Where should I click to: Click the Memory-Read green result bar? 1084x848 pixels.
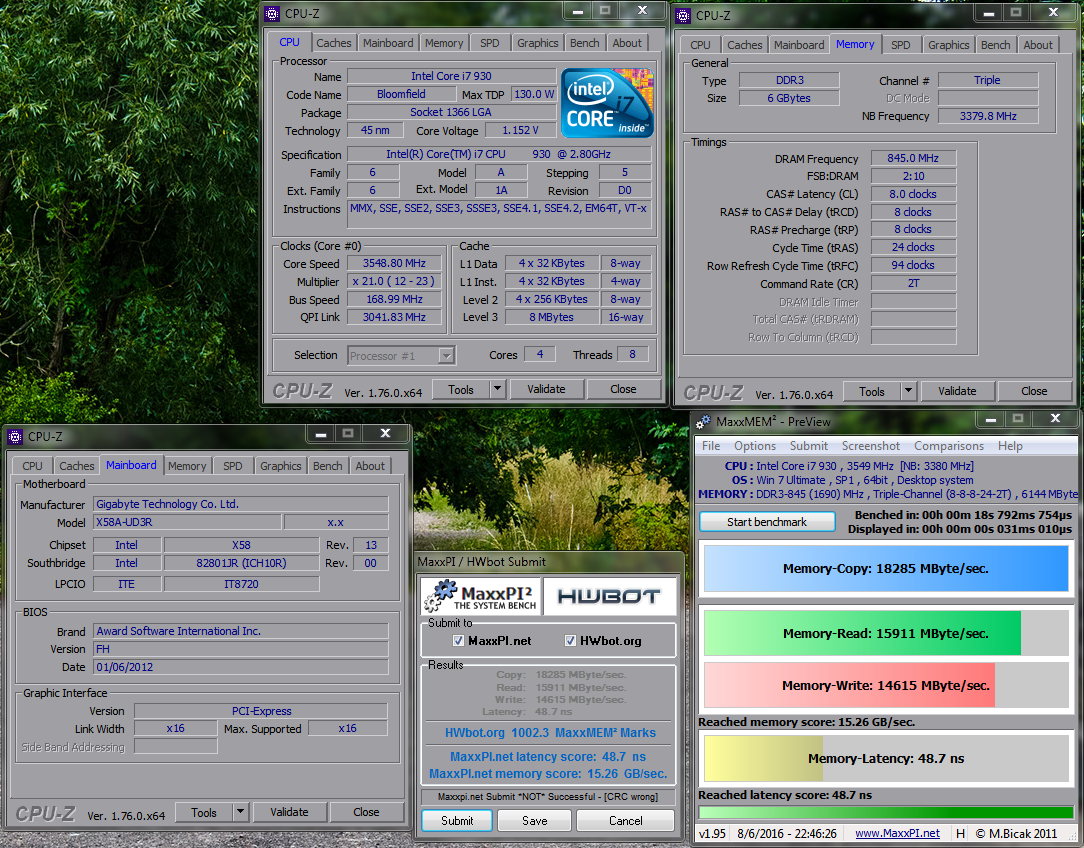(862, 633)
